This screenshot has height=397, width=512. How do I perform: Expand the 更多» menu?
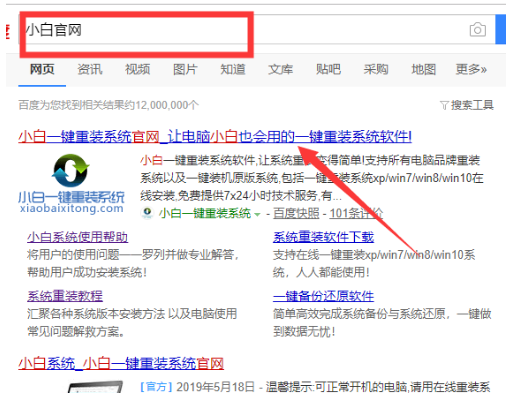point(471,69)
